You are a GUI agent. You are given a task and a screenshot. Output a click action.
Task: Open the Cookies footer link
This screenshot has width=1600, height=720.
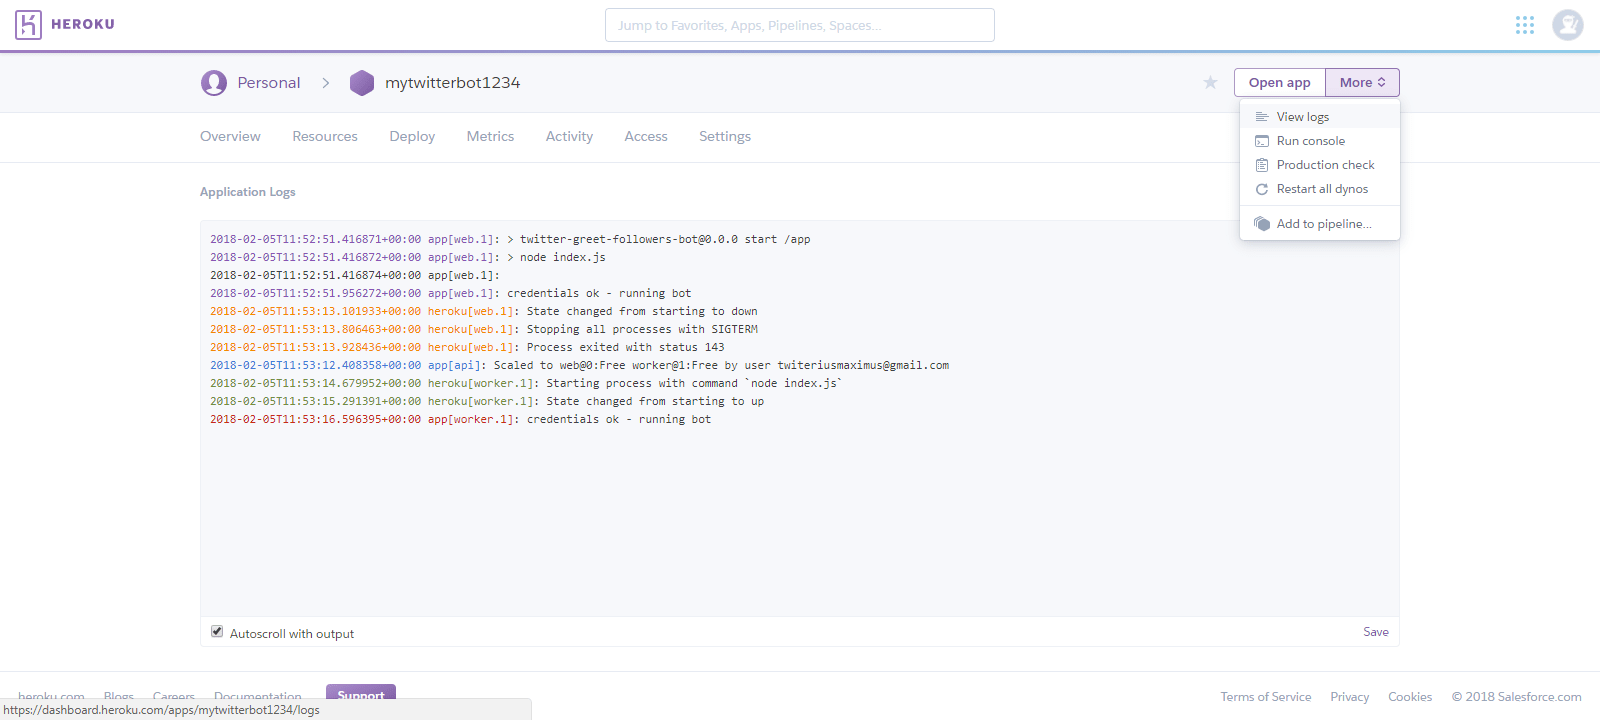tap(1410, 697)
